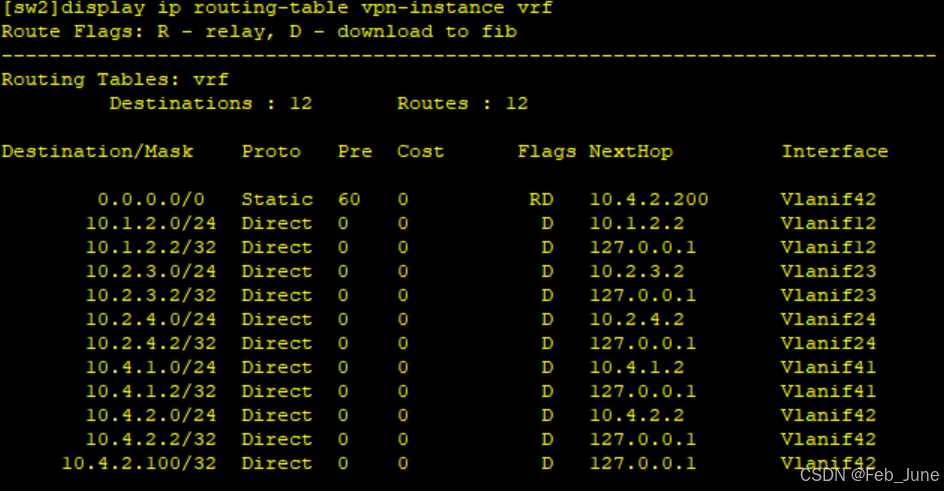Viewport: 944px width, 491px height.
Task: Click destination 10.4.2.100/32
Action: click(x=139, y=463)
